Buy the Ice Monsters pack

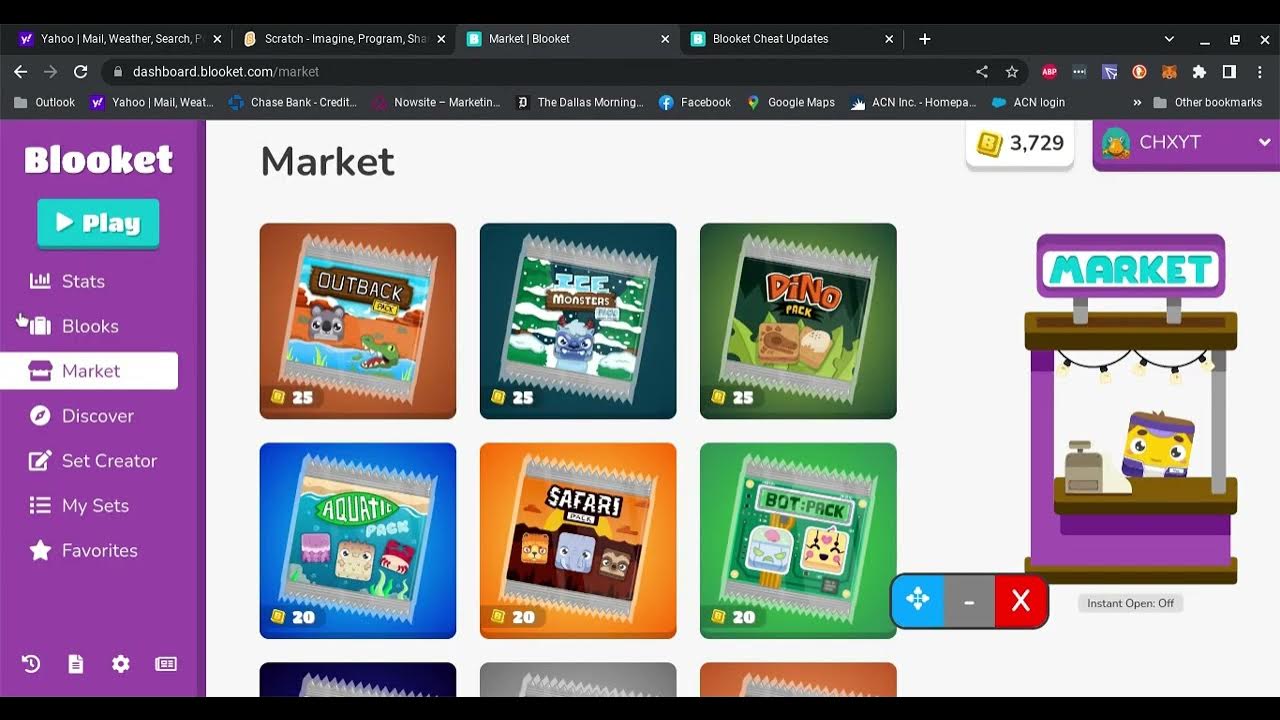click(x=578, y=321)
